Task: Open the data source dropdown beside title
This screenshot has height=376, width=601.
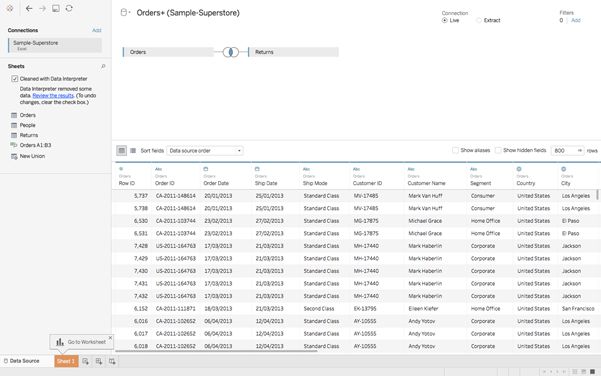Action: [x=125, y=13]
